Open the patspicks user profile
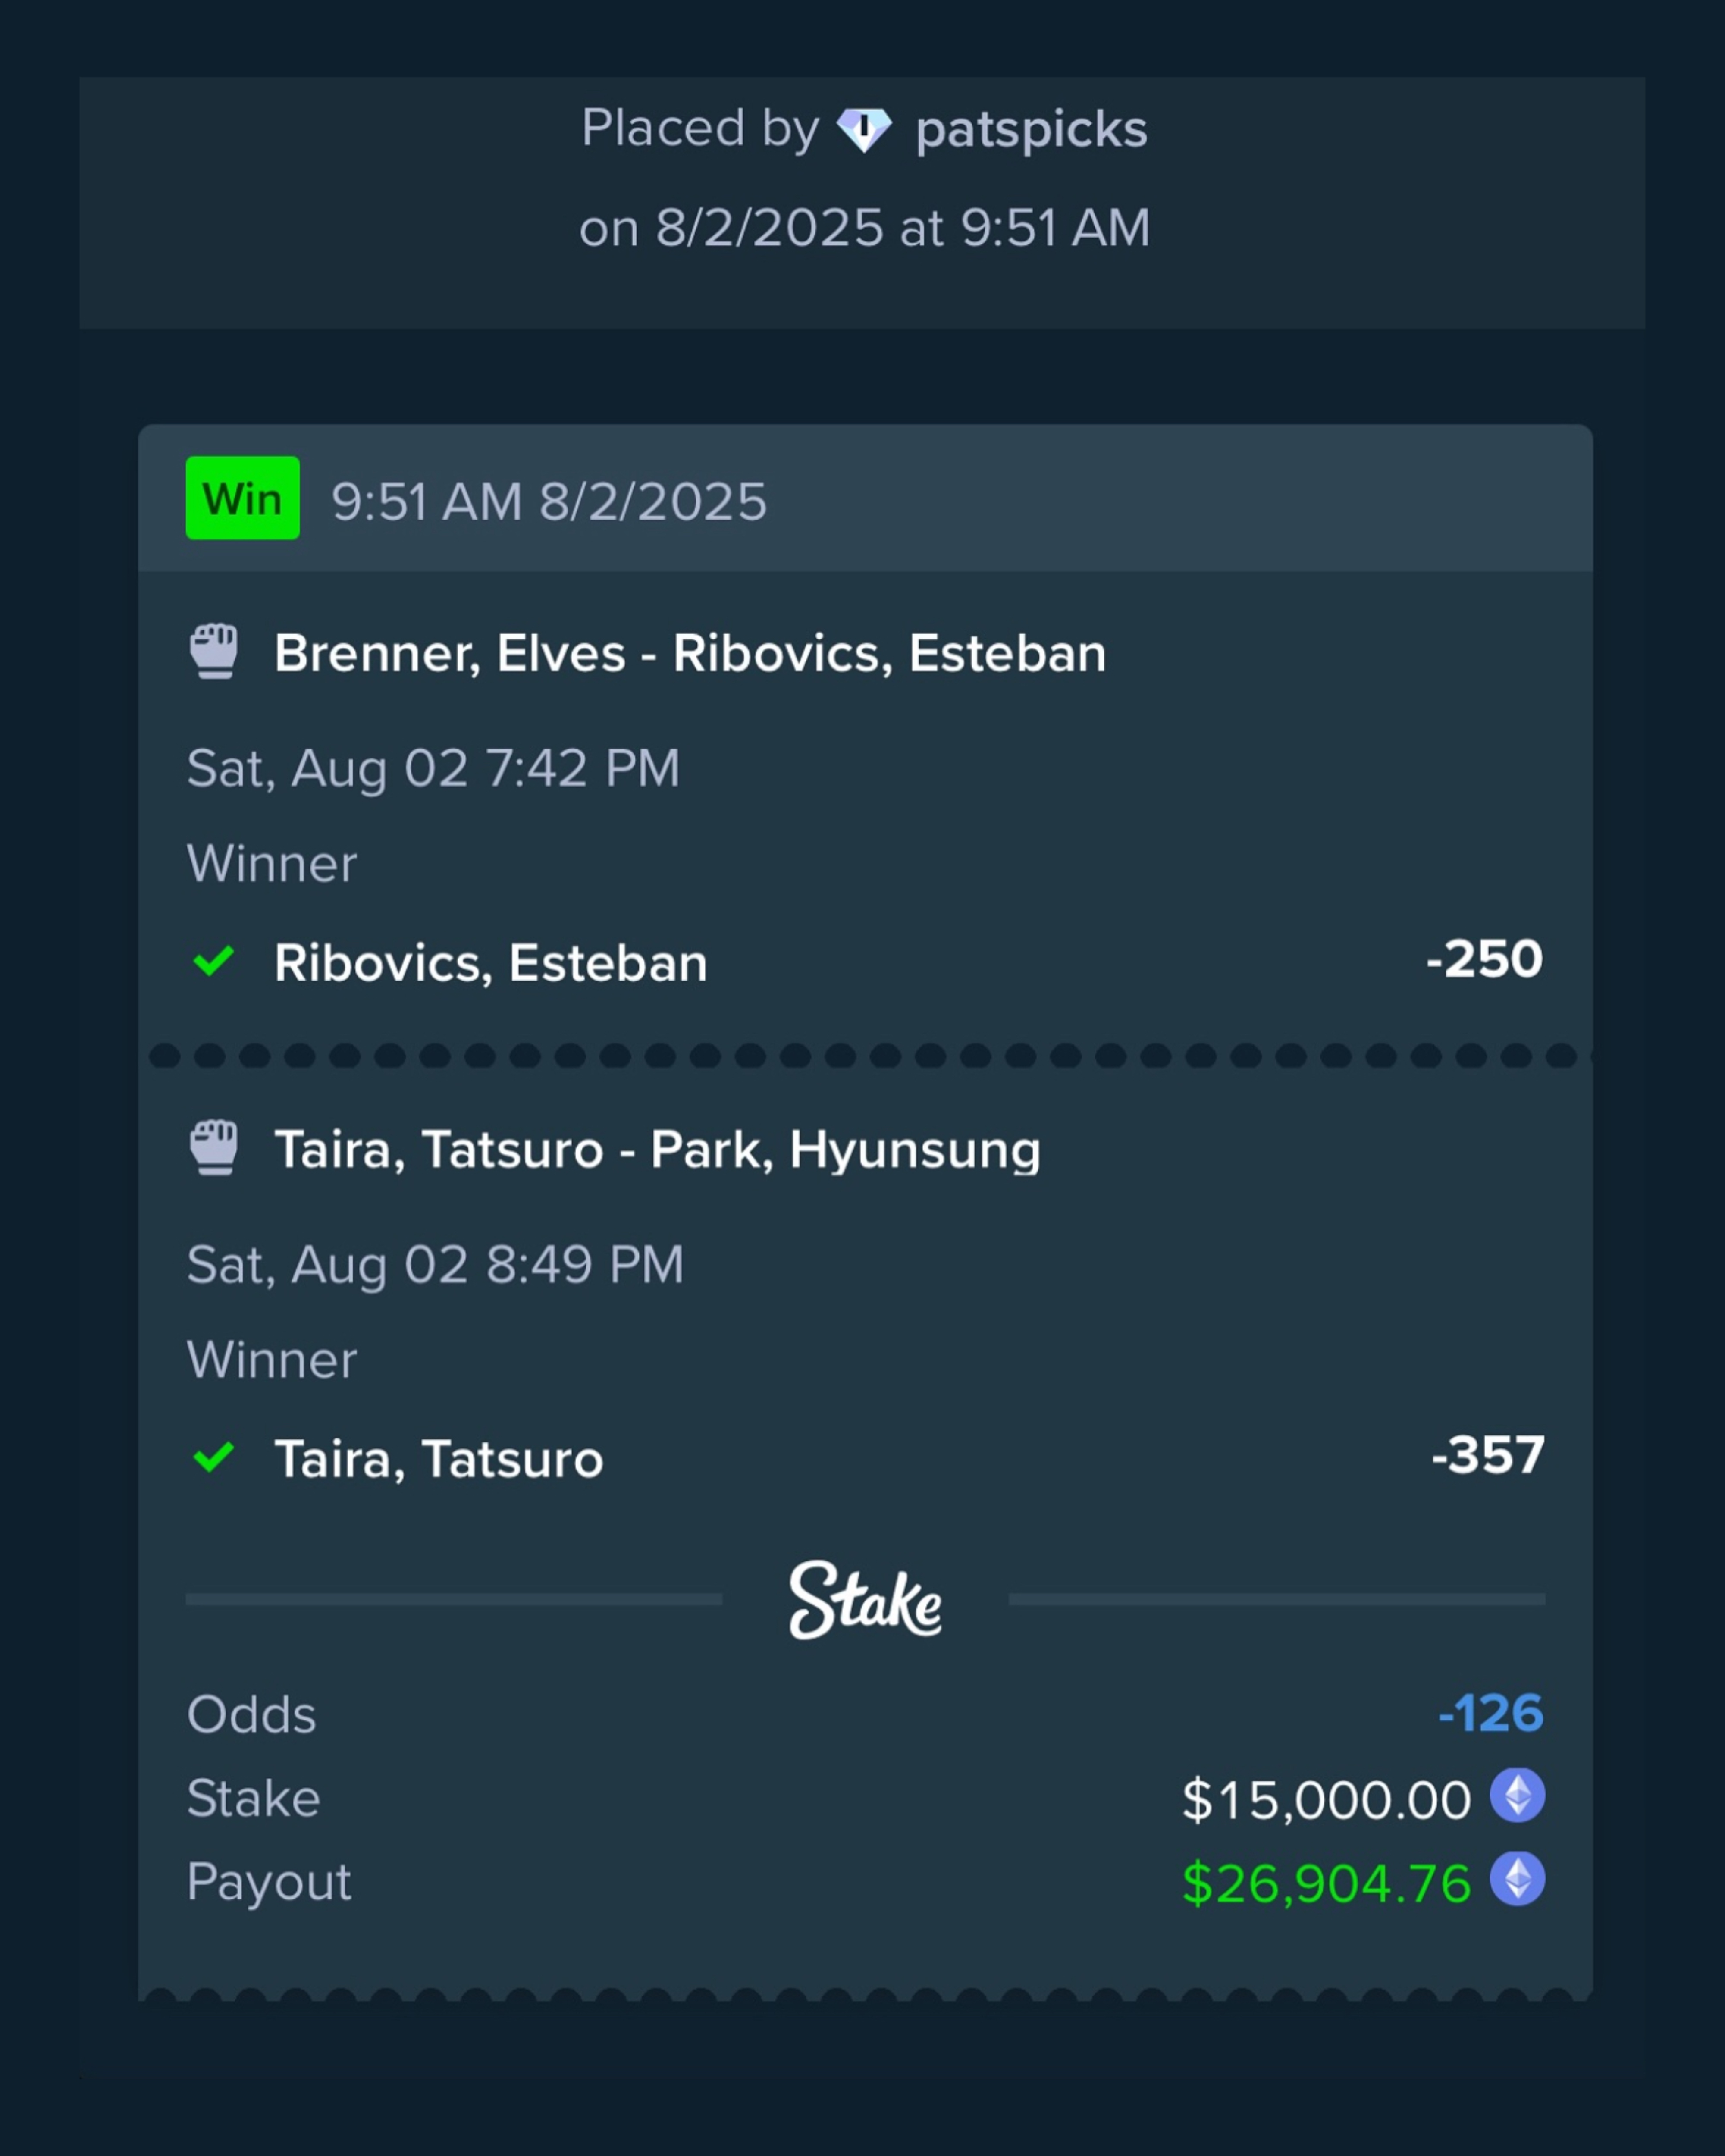The width and height of the screenshot is (1725, 2156). point(1031,130)
